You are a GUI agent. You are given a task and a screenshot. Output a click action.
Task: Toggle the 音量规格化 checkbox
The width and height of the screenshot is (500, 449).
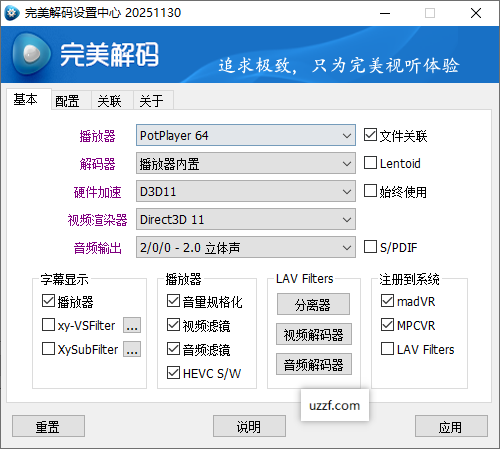pyautogui.click(x=173, y=301)
